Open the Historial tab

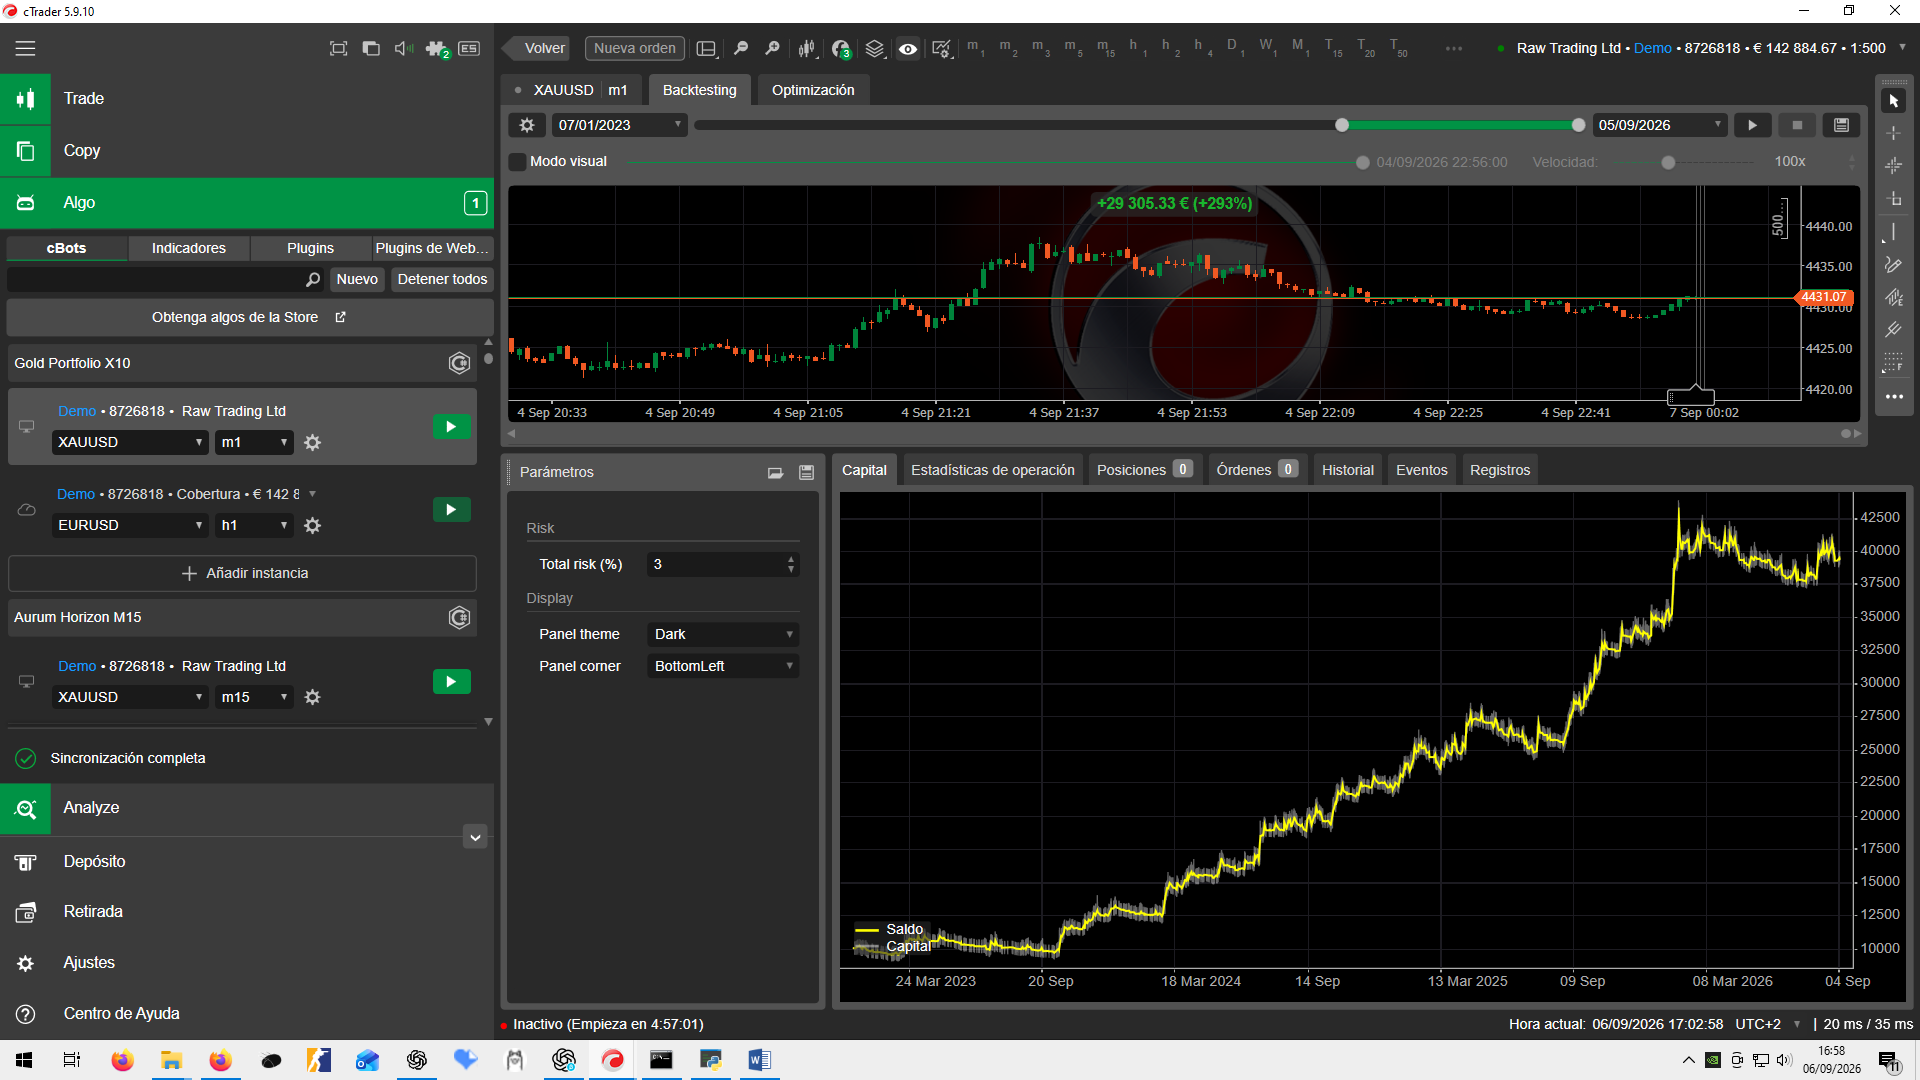pyautogui.click(x=1347, y=470)
